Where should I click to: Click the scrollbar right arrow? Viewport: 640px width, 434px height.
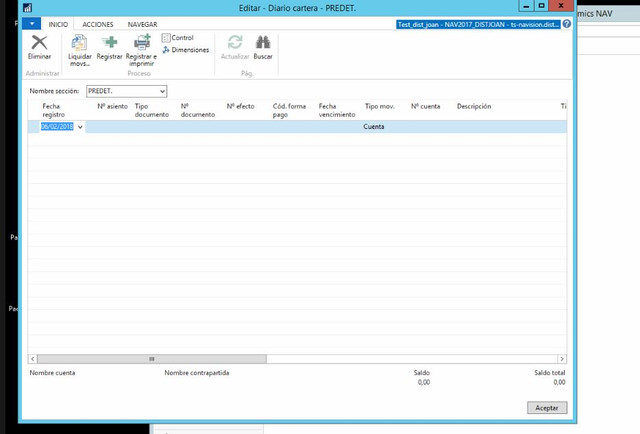tap(562, 359)
